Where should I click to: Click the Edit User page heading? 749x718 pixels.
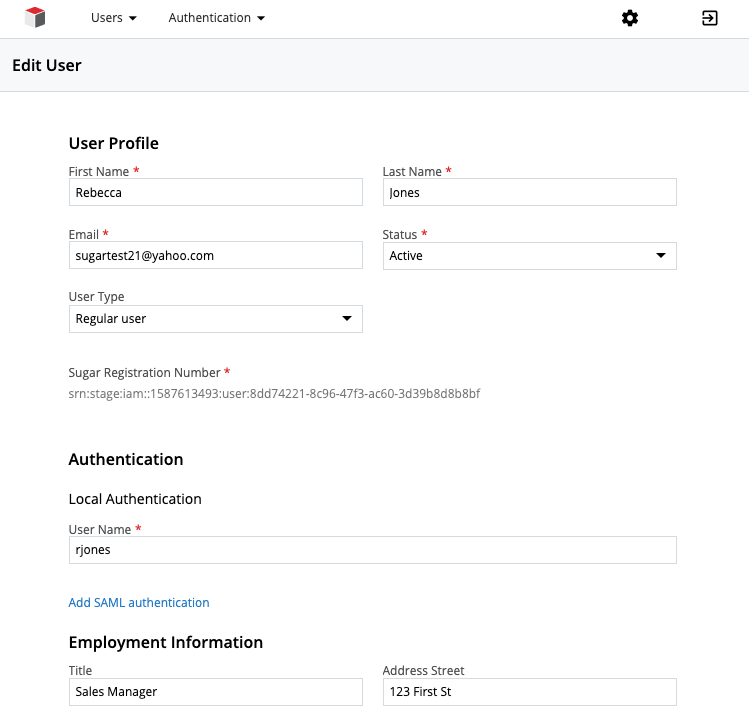(x=47, y=66)
